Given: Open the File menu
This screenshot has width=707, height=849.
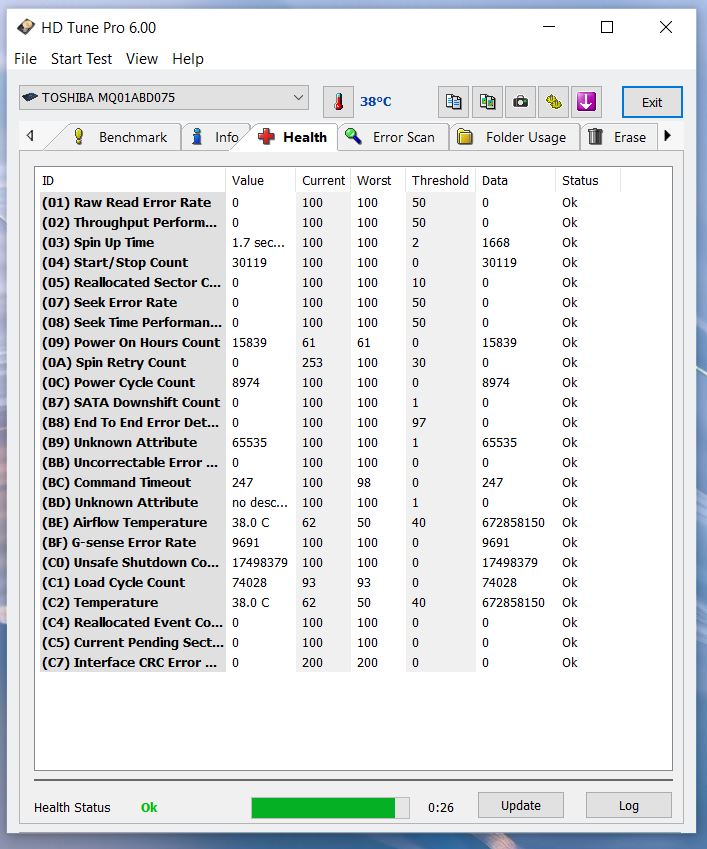Looking at the screenshot, I should 25,59.
